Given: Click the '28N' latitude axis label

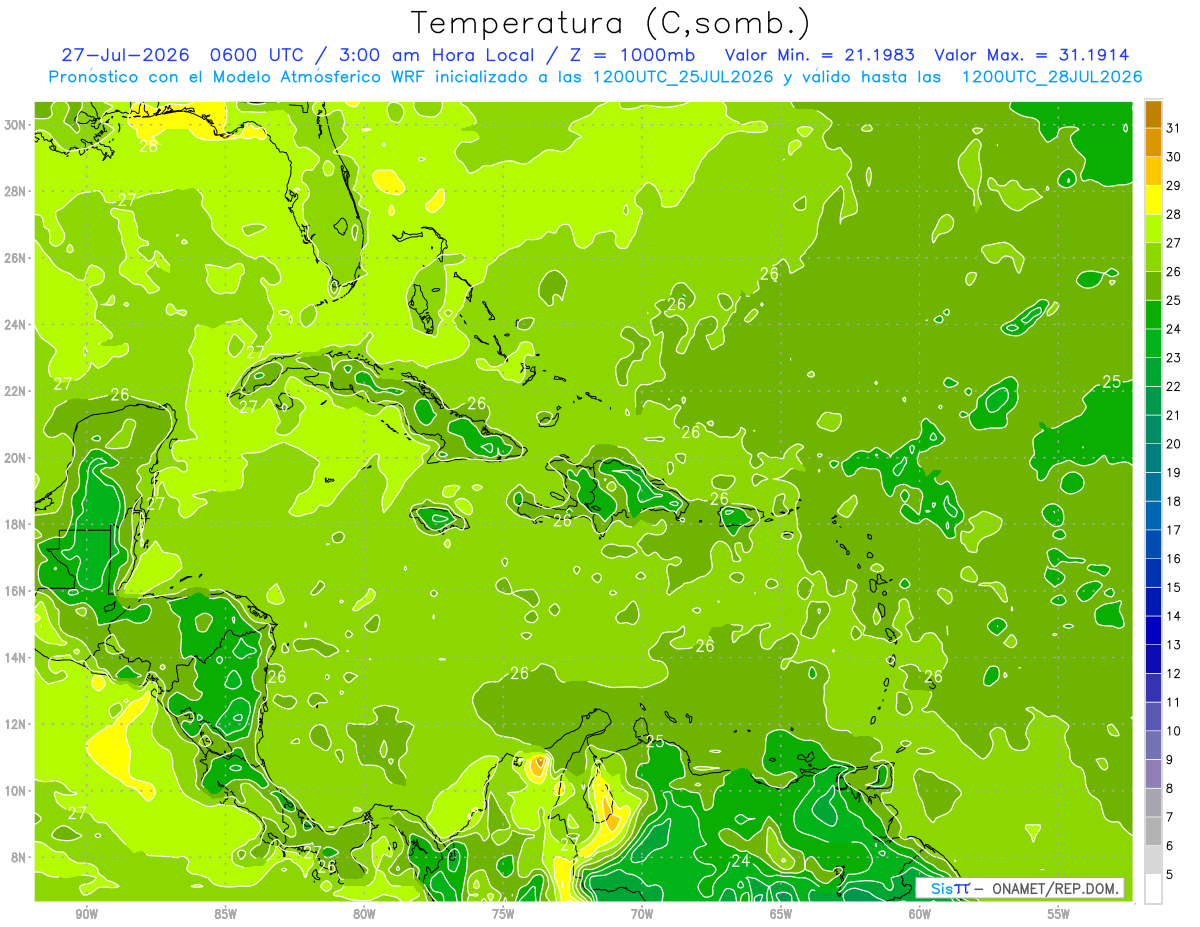Looking at the screenshot, I should pos(16,191).
